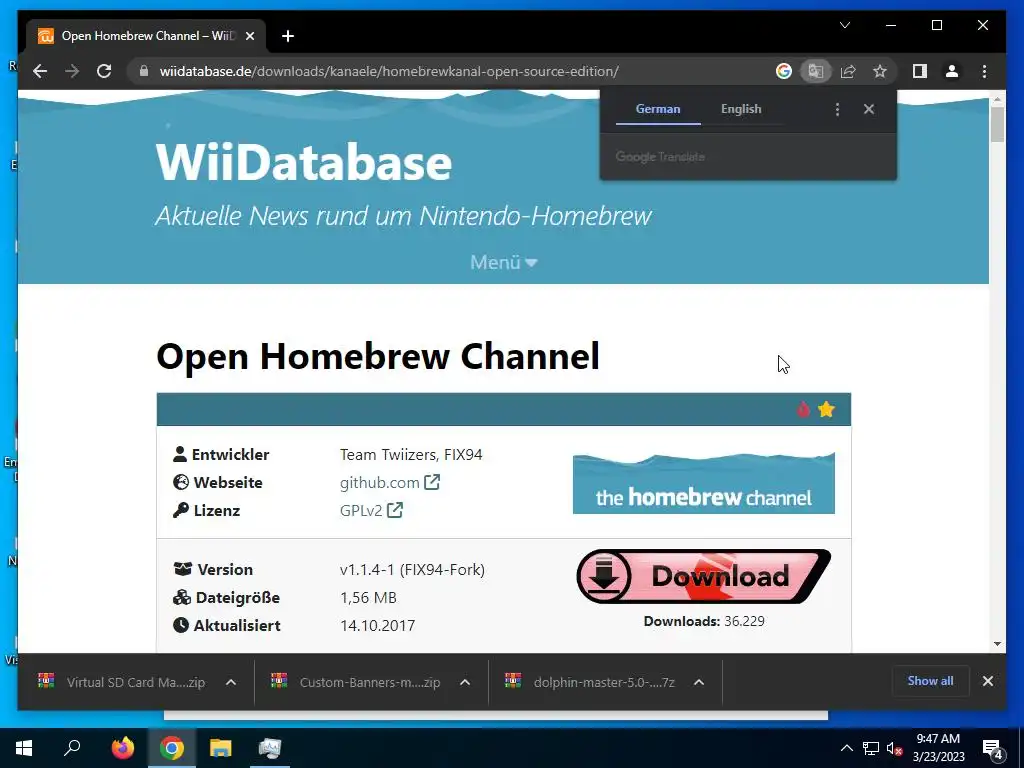Click the WiiDatabase site title

point(304,162)
